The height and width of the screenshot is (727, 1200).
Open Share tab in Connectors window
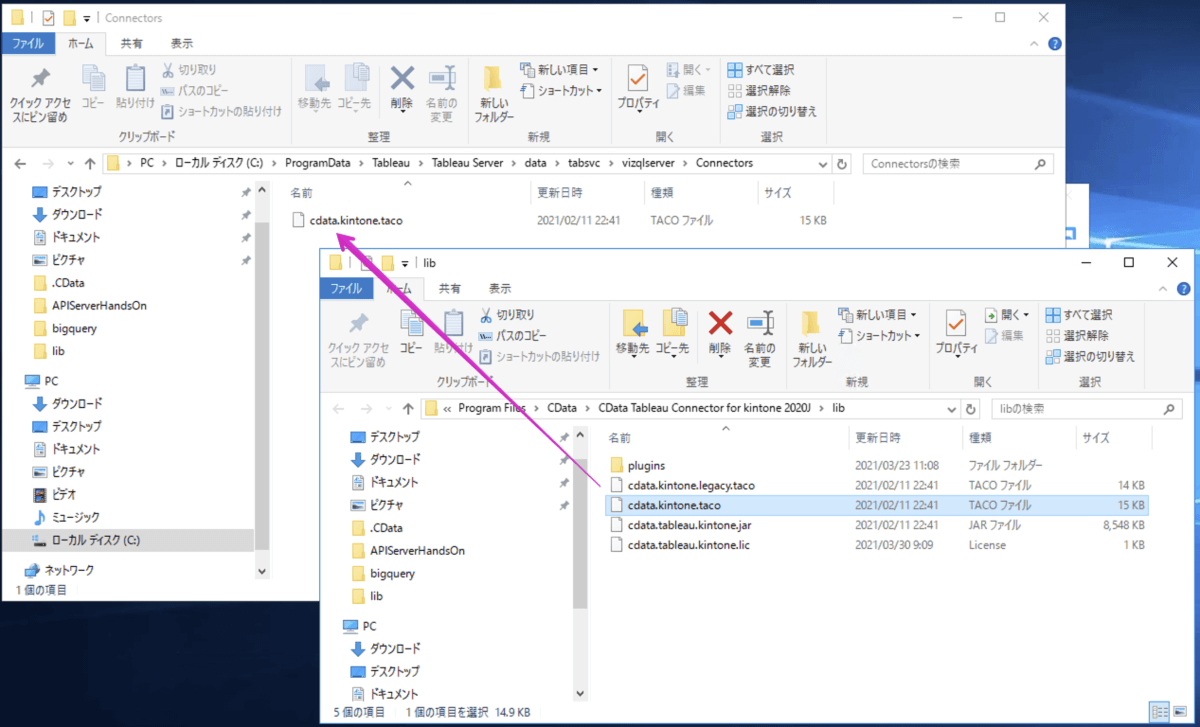pos(131,43)
